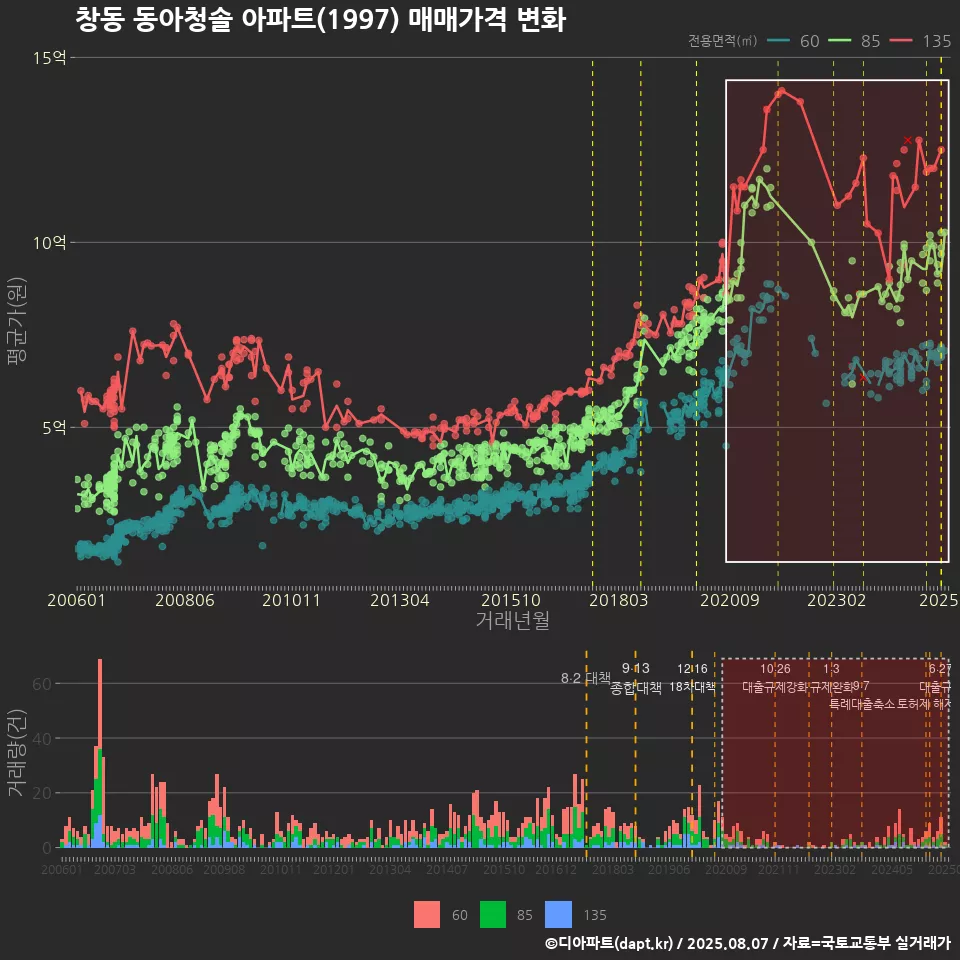
Task: Click the '18차대책' annotation label
Action: (x=692, y=687)
